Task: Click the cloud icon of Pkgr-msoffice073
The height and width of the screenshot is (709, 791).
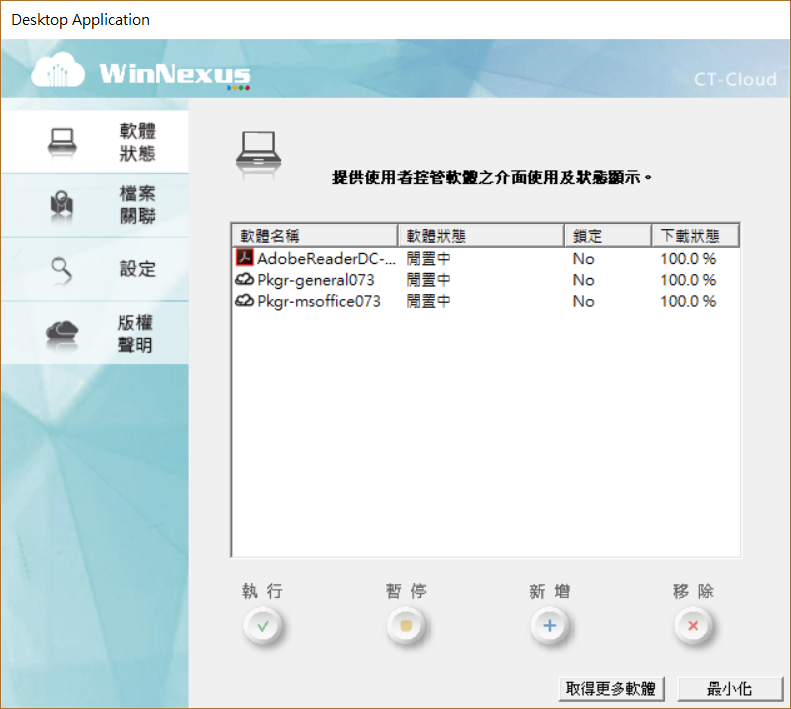Action: 245,301
